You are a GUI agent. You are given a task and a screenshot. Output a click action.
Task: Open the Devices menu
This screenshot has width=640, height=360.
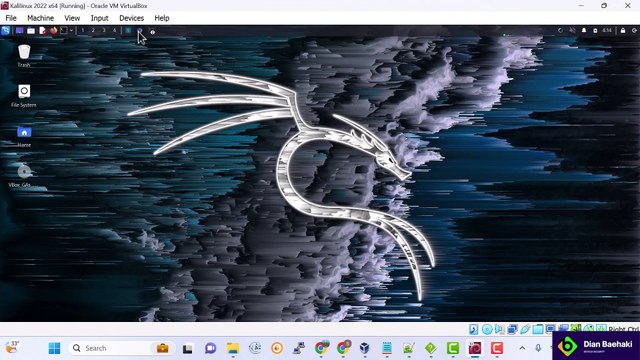pos(131,18)
